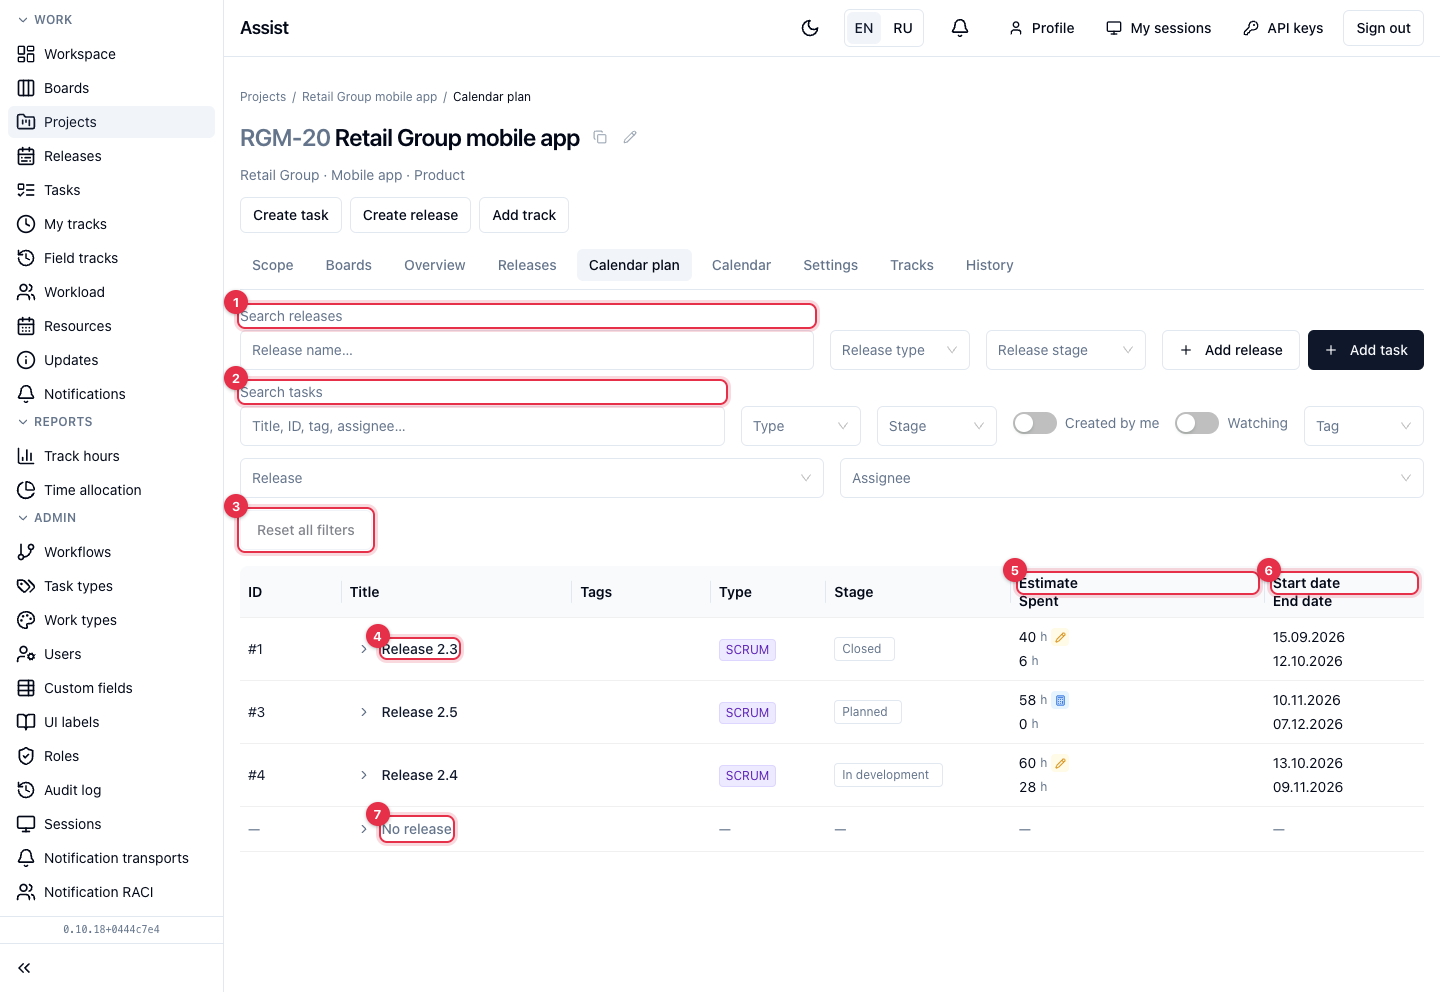Open the History tab
The width and height of the screenshot is (1440, 992).
click(x=990, y=265)
